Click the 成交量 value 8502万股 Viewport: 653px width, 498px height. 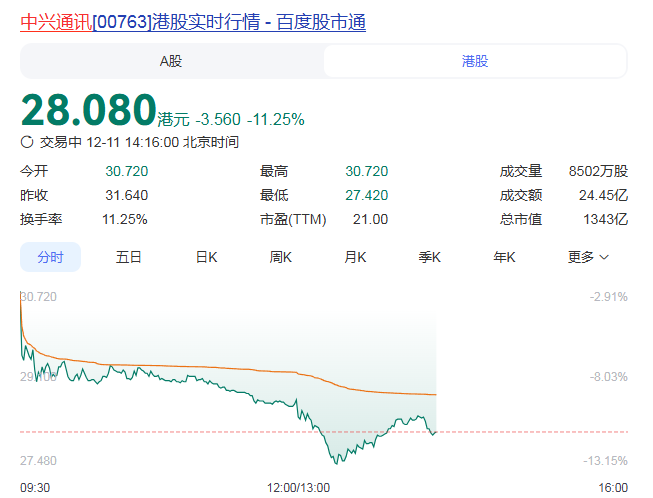(x=597, y=171)
